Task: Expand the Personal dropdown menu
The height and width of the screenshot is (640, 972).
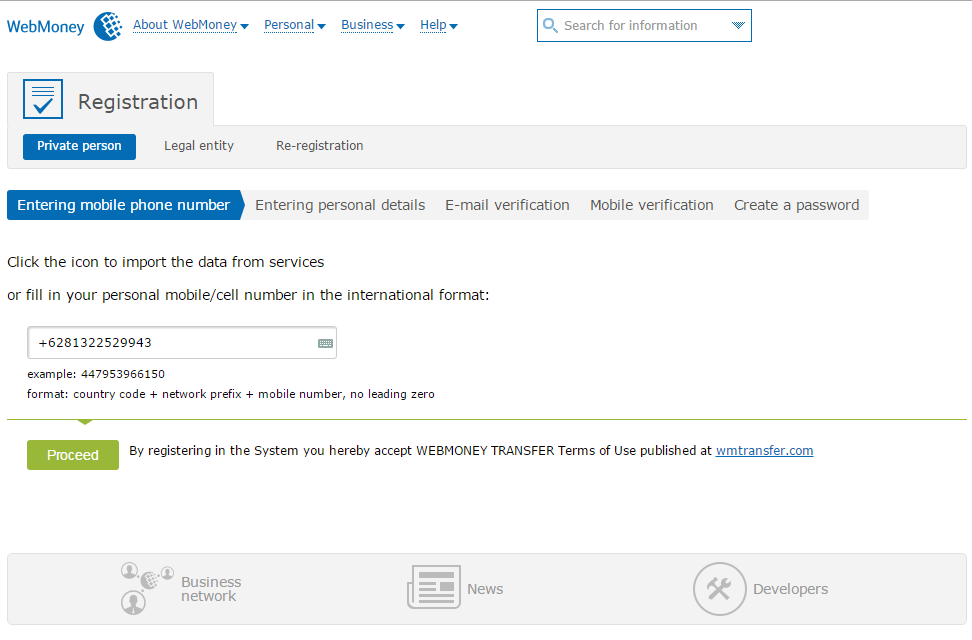Action: [x=294, y=25]
